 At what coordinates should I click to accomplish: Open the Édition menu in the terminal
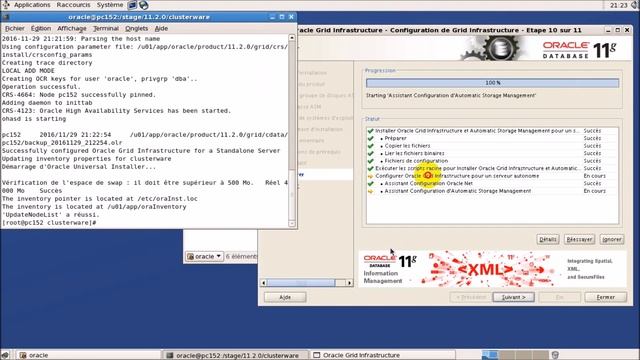click(x=41, y=29)
